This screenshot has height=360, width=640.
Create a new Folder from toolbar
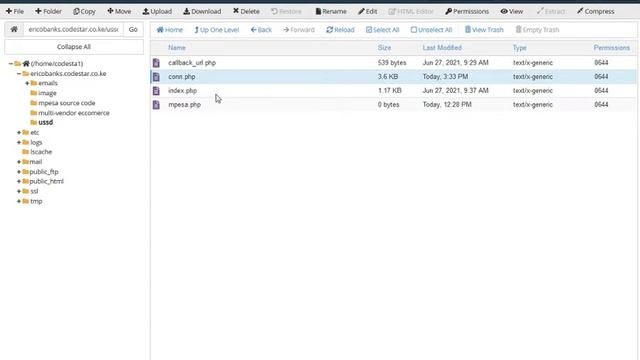tap(48, 11)
